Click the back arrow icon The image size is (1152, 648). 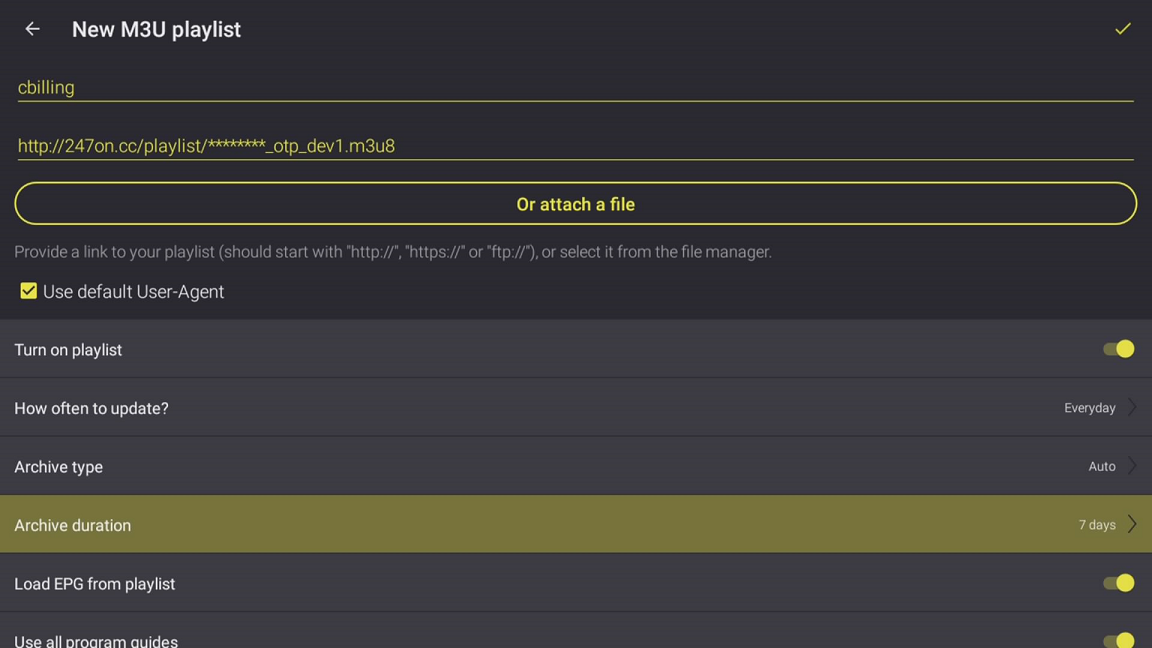[x=32, y=29]
